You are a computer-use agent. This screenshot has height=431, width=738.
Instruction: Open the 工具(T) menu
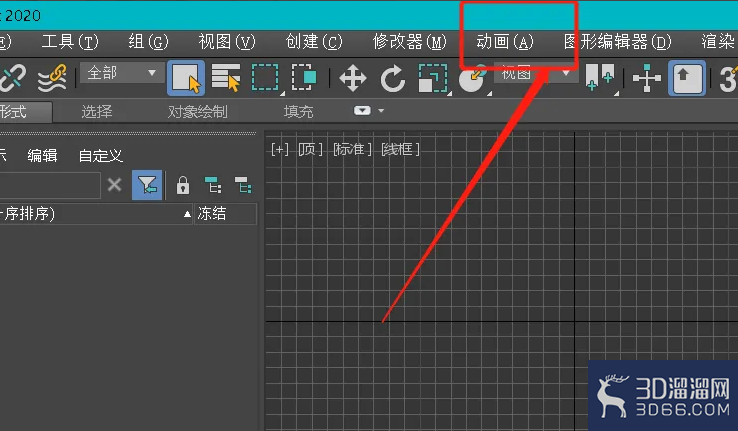70,42
